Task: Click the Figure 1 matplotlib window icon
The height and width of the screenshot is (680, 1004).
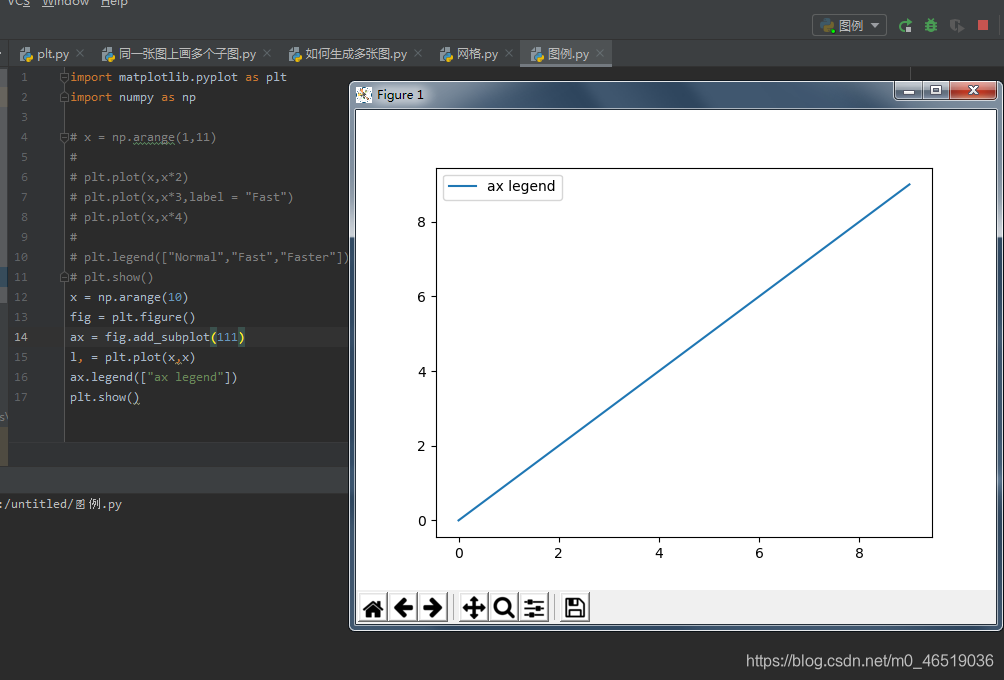Action: pyautogui.click(x=364, y=95)
